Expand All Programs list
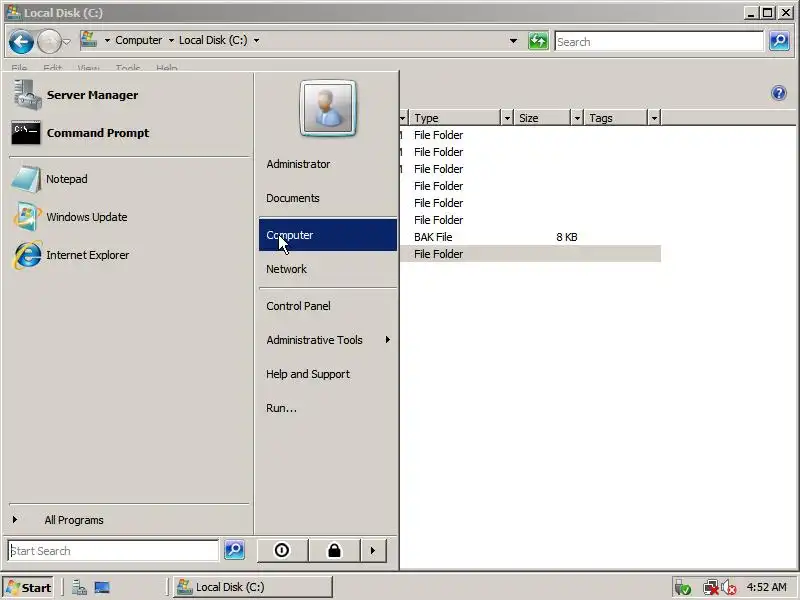 (74, 520)
